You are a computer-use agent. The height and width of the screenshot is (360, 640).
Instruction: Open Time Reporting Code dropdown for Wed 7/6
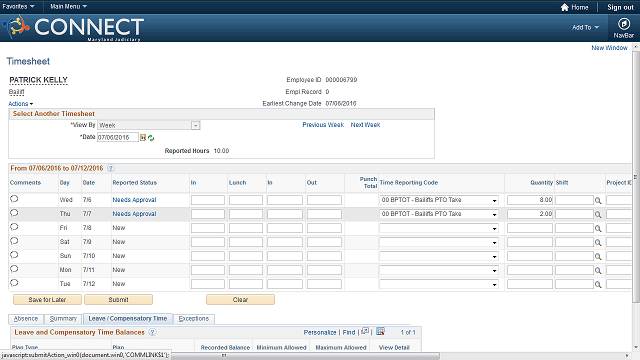[439, 200]
